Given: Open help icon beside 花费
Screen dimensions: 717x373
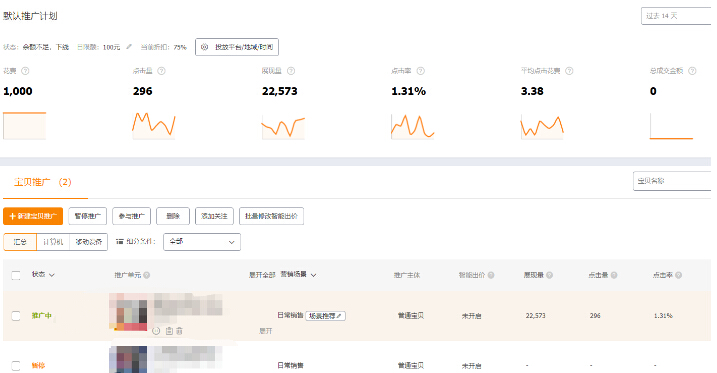Looking at the screenshot, I should tap(26, 71).
